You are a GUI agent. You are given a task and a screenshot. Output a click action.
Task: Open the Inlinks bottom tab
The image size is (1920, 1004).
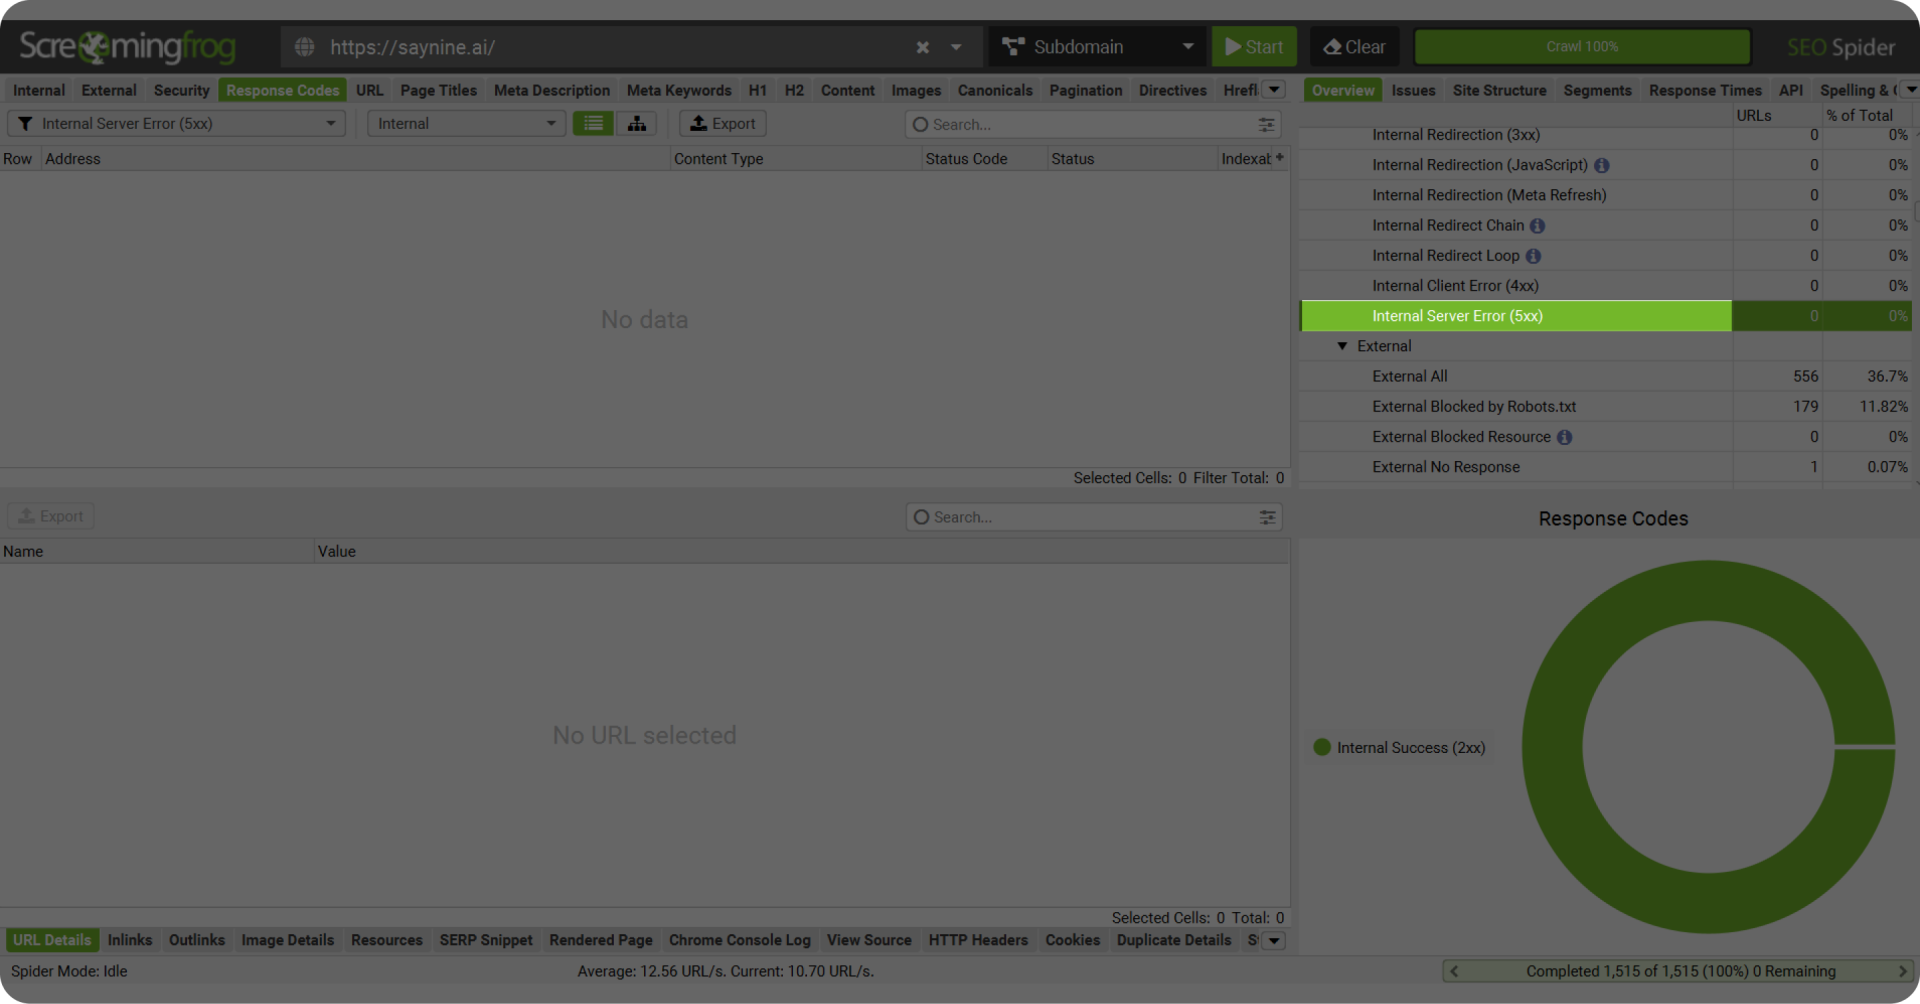(130, 940)
